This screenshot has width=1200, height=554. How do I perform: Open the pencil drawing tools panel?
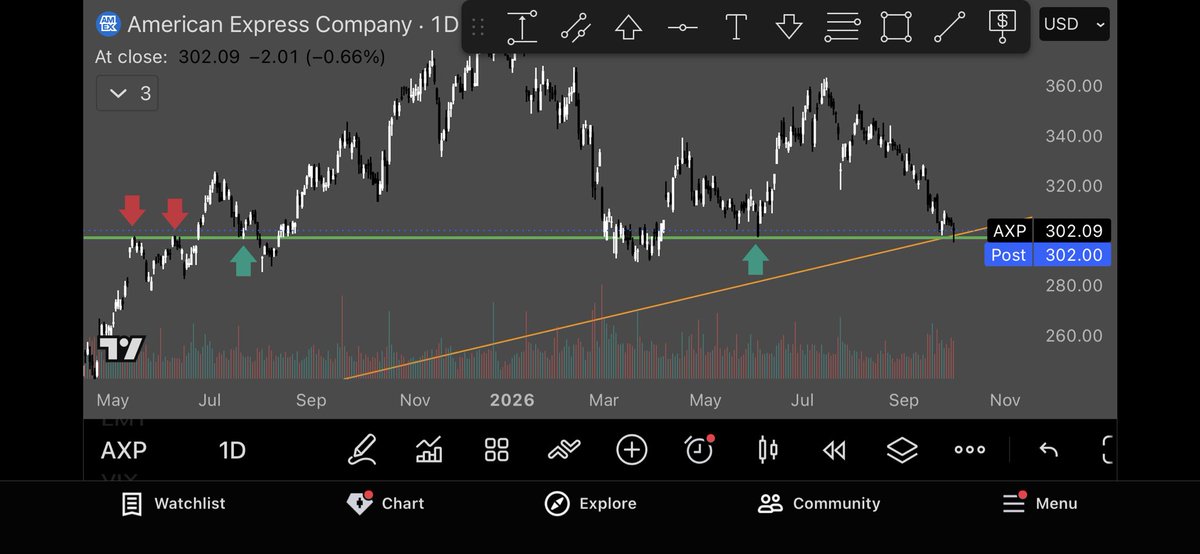(x=362, y=450)
